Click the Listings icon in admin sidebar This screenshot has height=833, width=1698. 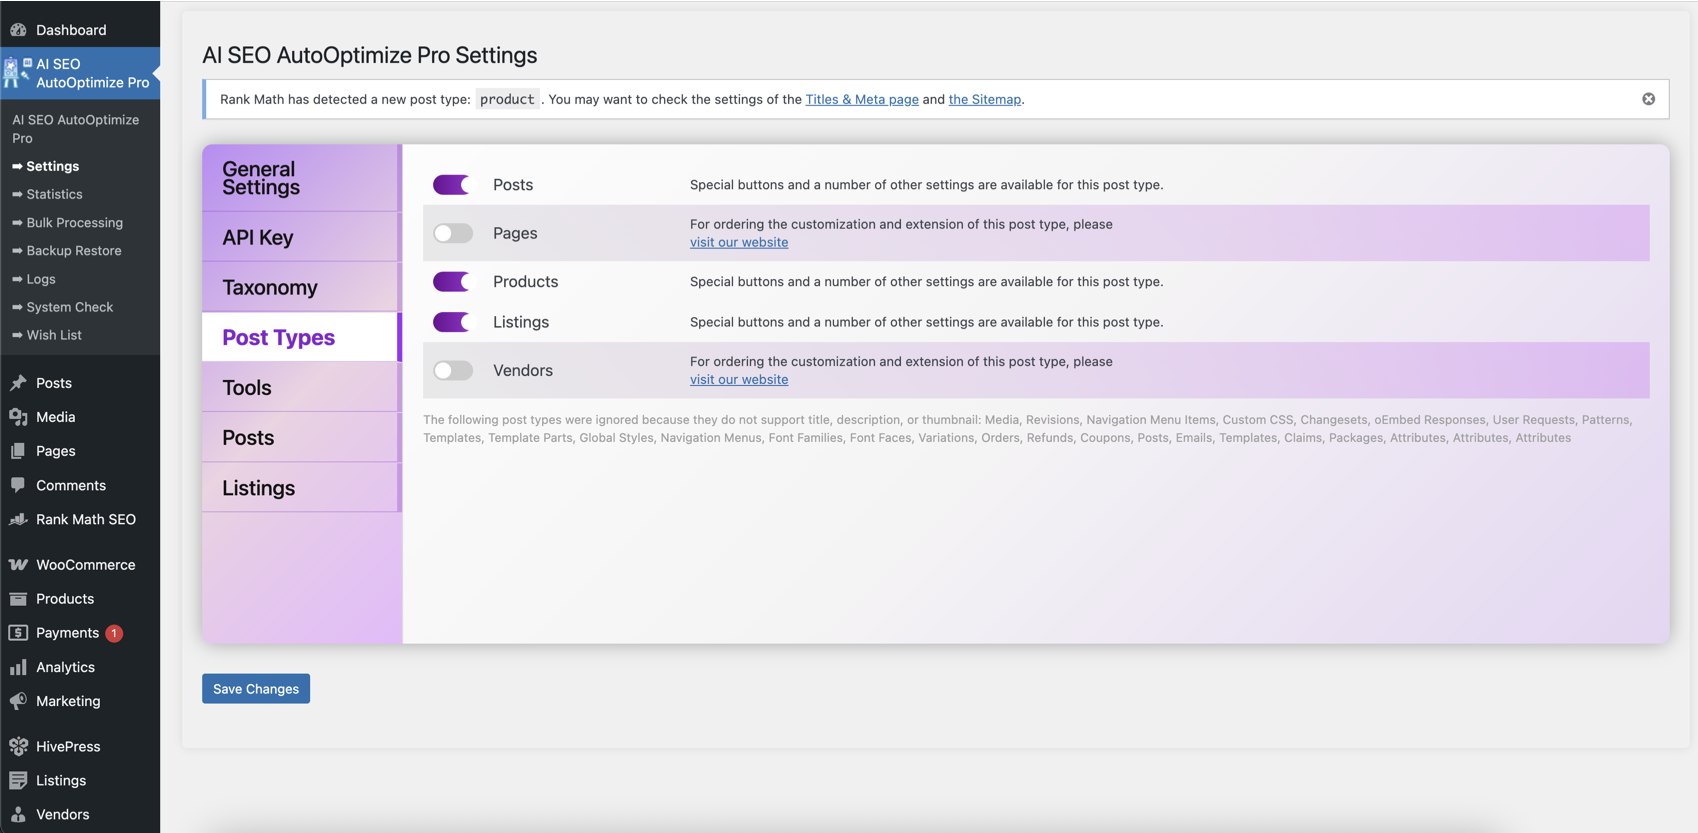click(18, 781)
